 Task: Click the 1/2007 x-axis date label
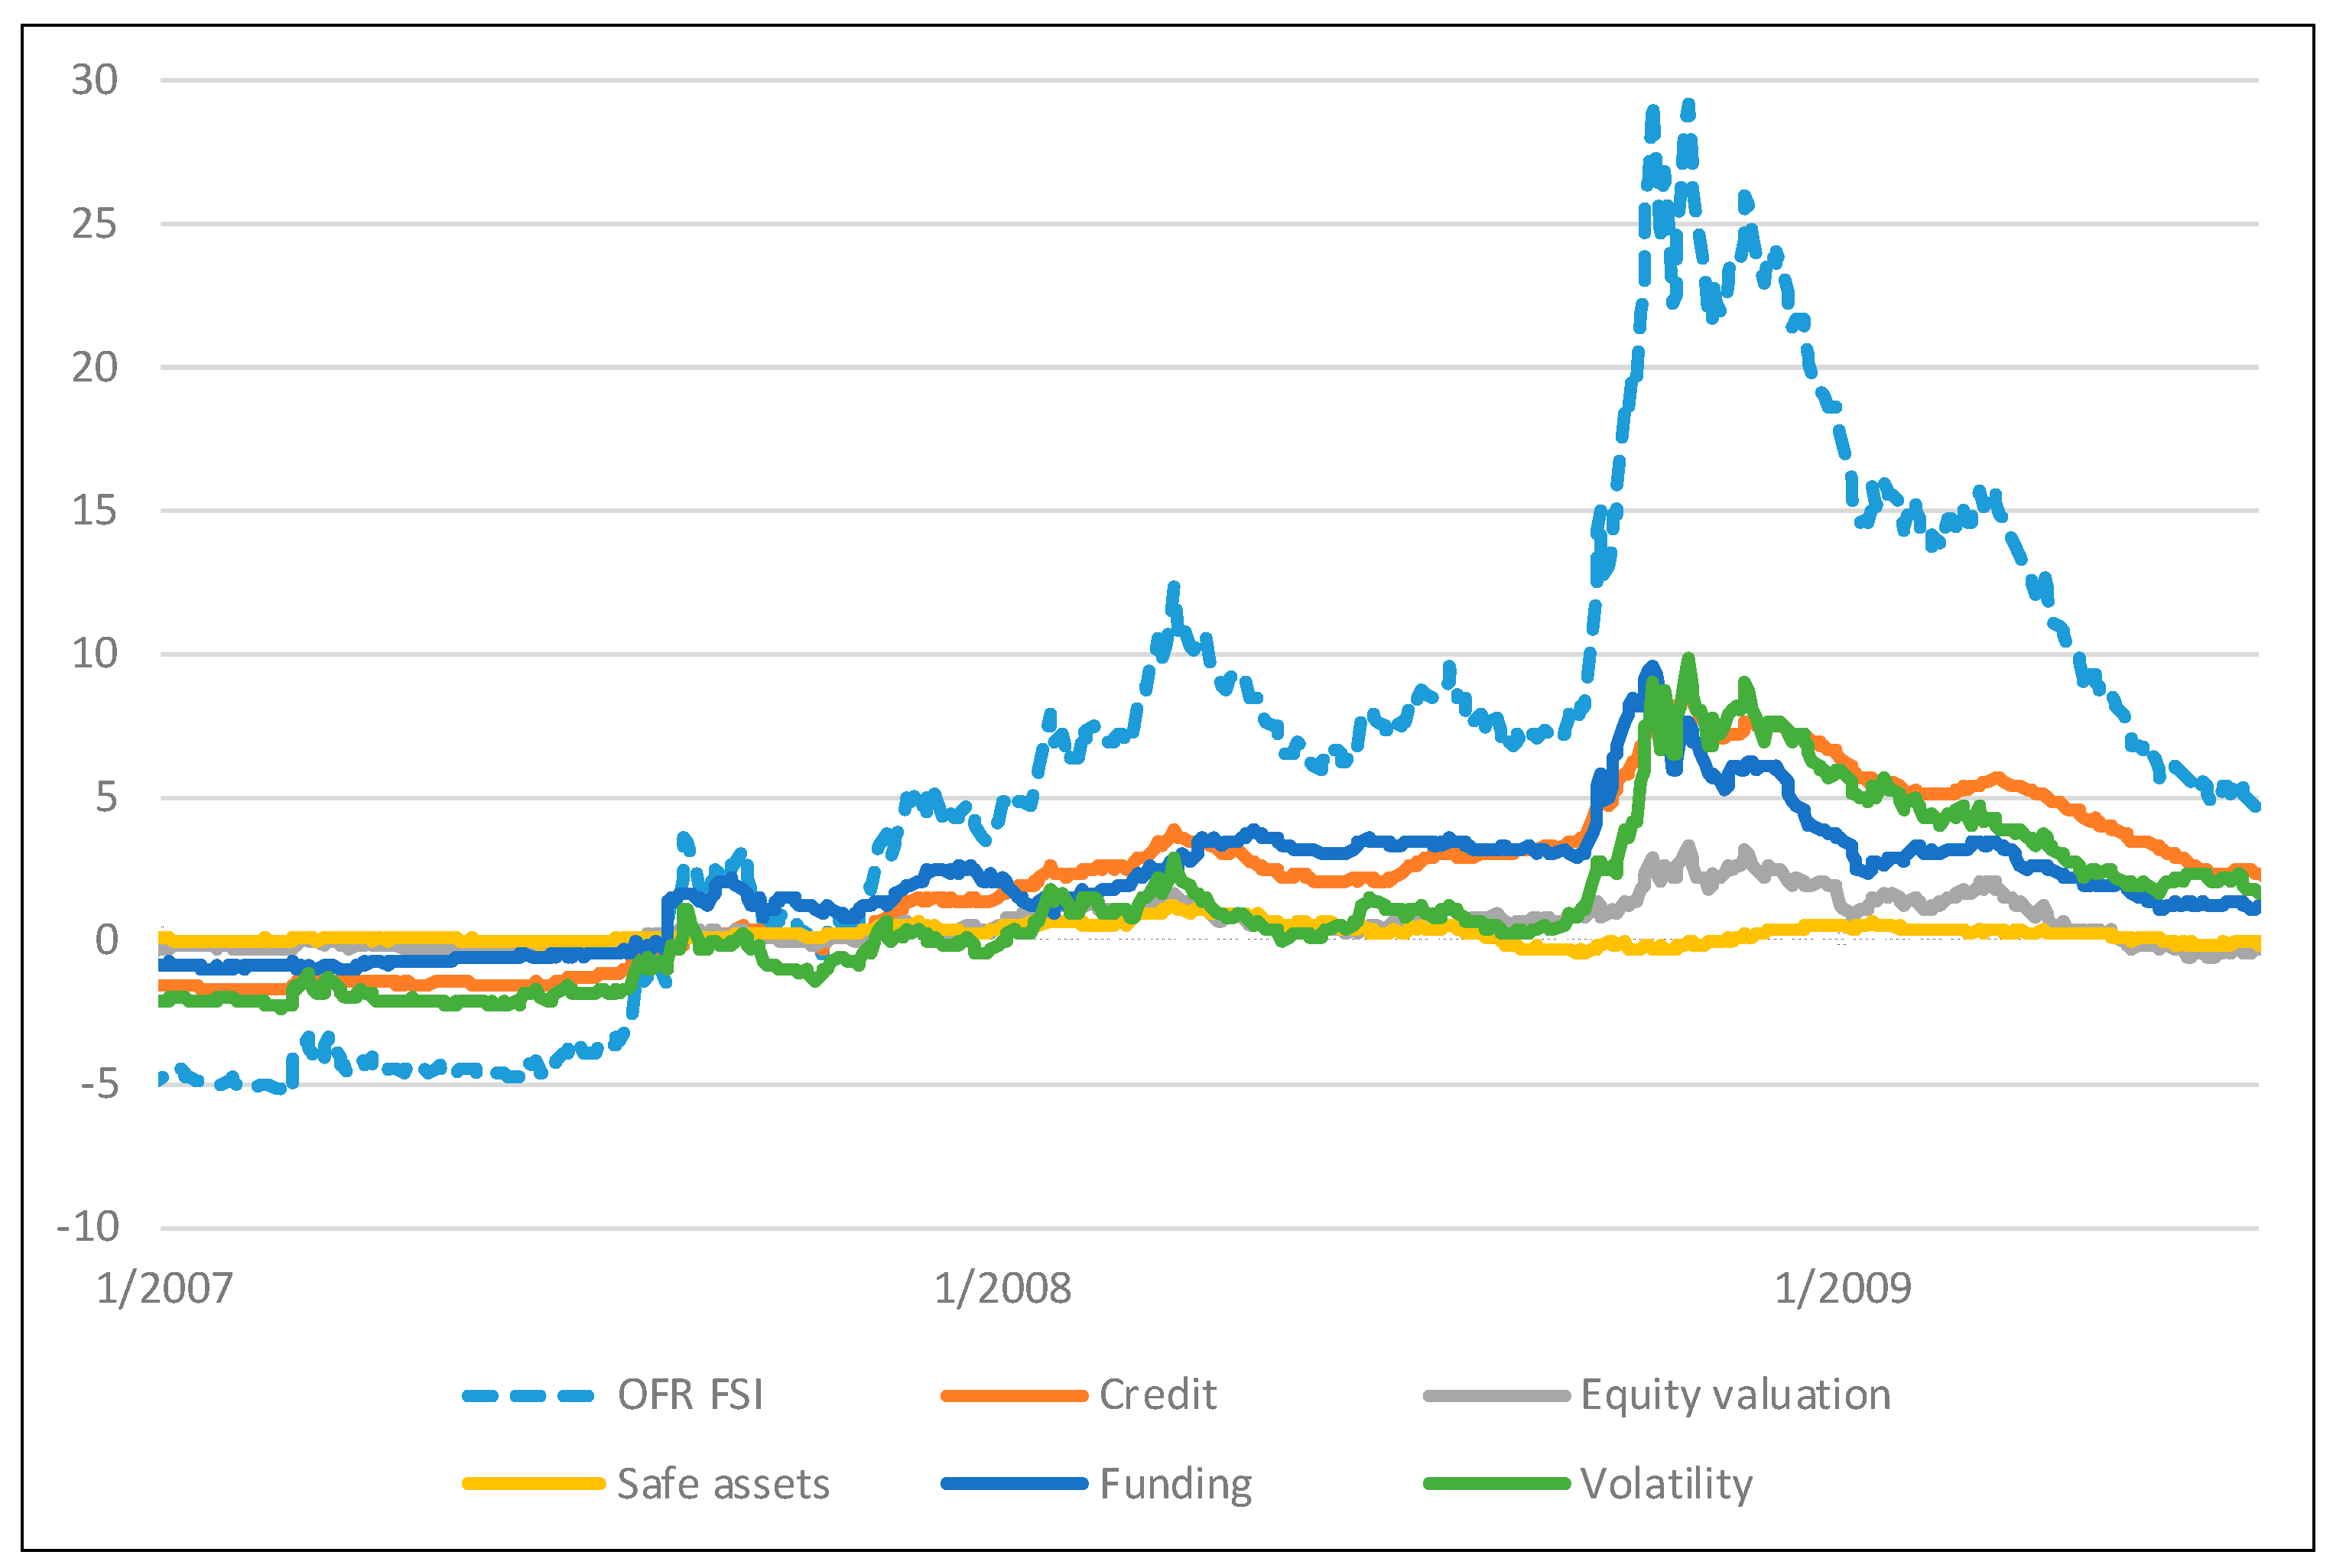tap(165, 1289)
